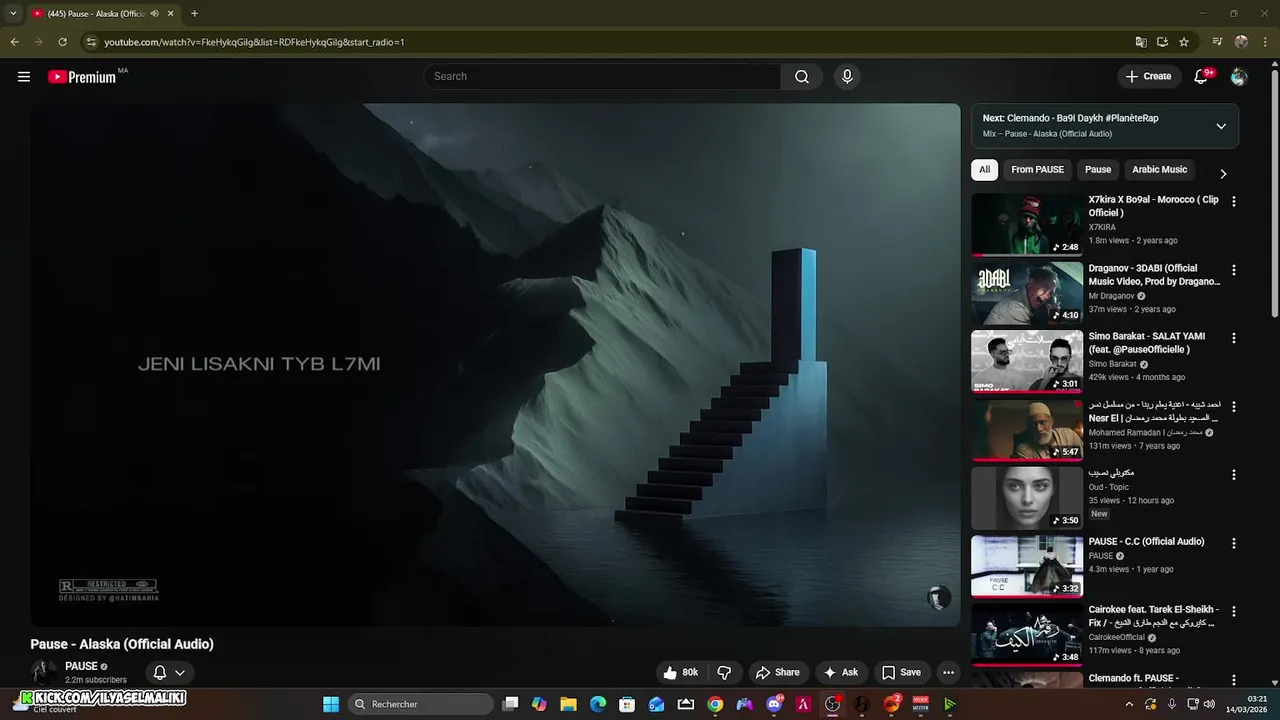The image size is (1280, 720).
Task: Open options for Draganov 3DABI video
Action: [x=1233, y=270]
